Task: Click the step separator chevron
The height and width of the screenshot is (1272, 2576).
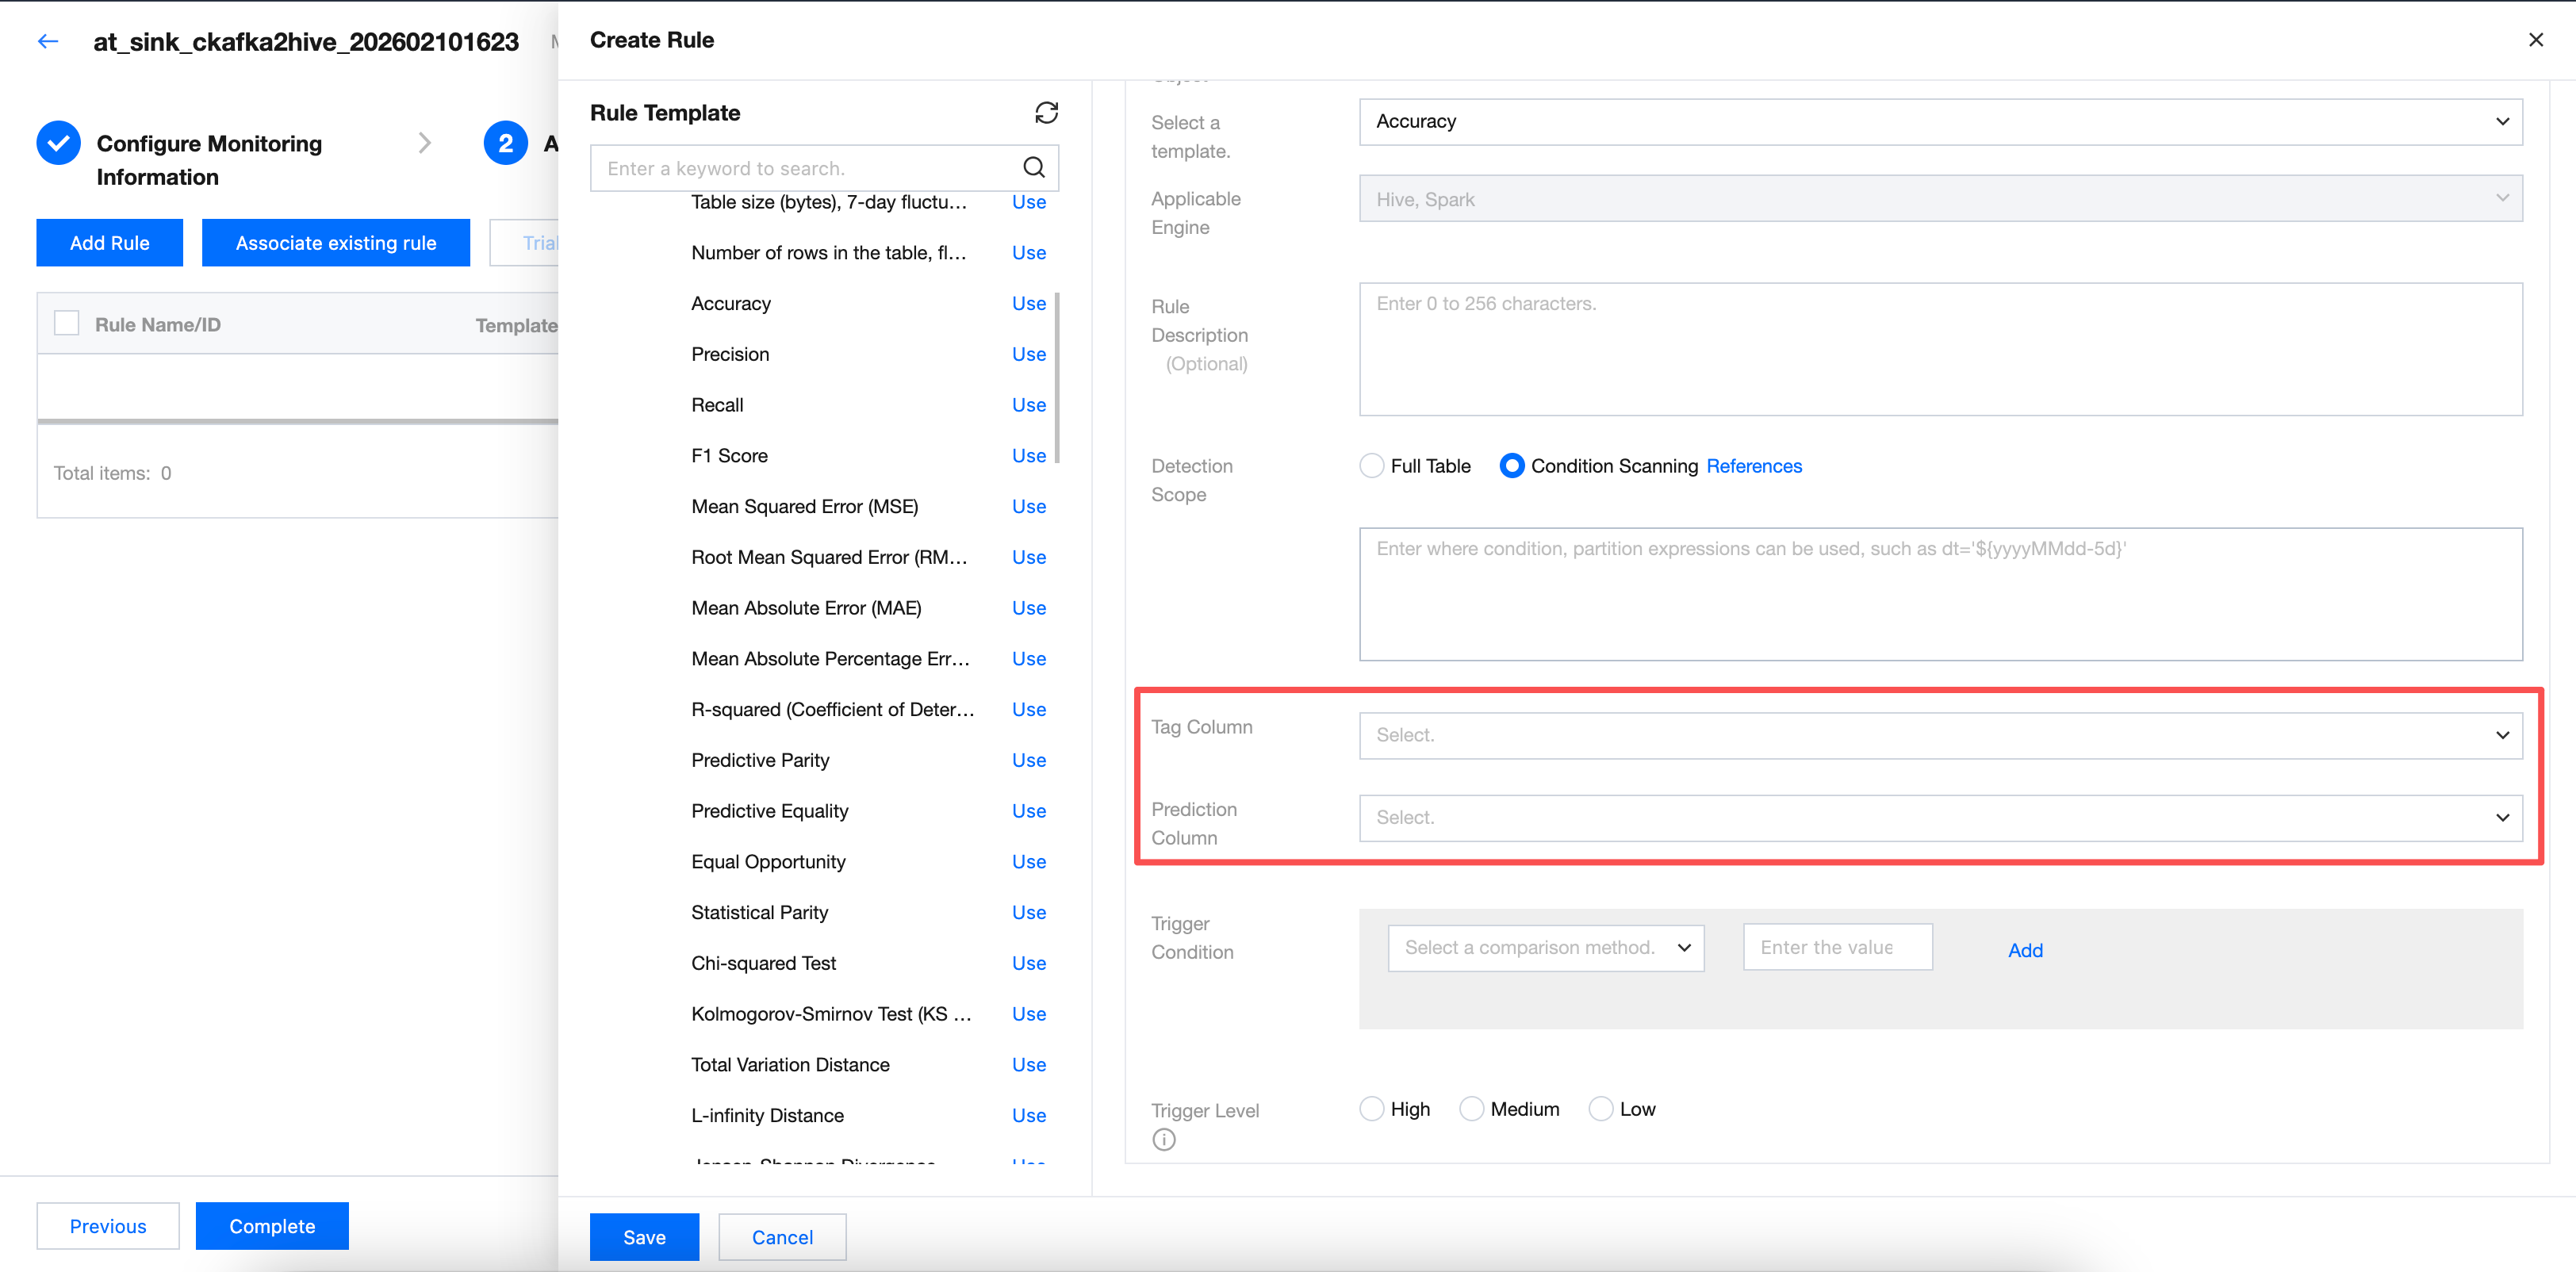Action: tap(425, 144)
